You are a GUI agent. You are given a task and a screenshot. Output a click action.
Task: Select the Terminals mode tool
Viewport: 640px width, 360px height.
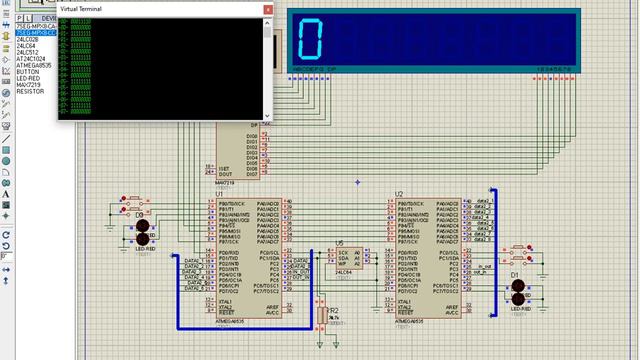[6, 49]
